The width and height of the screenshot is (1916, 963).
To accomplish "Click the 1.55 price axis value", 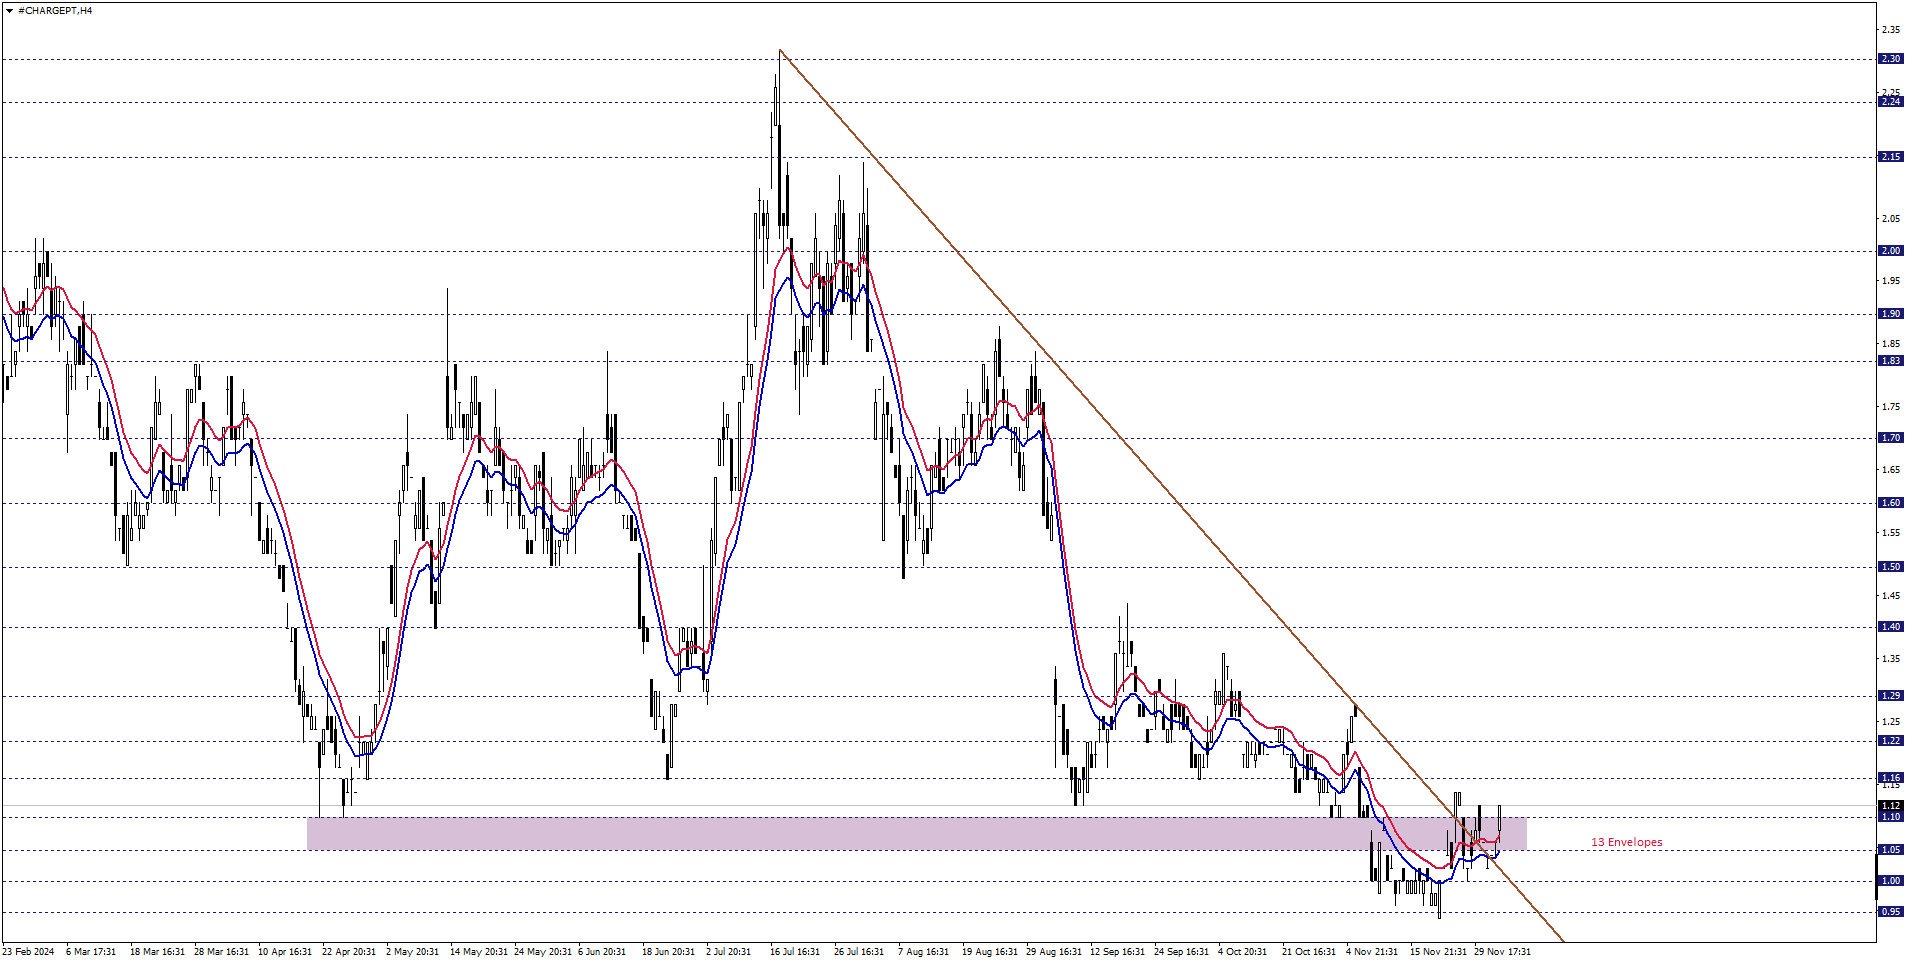I will pos(1890,533).
